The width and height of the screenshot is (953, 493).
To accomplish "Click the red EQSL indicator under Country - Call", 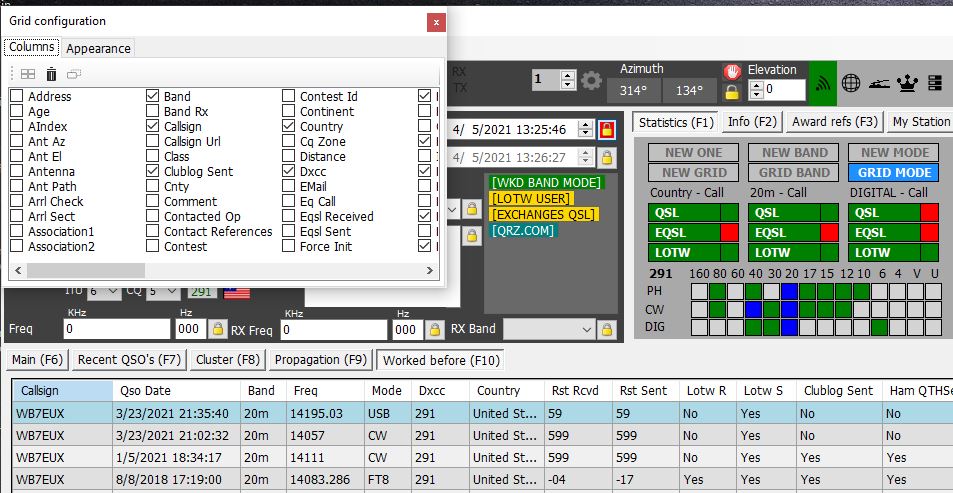I will pos(729,232).
